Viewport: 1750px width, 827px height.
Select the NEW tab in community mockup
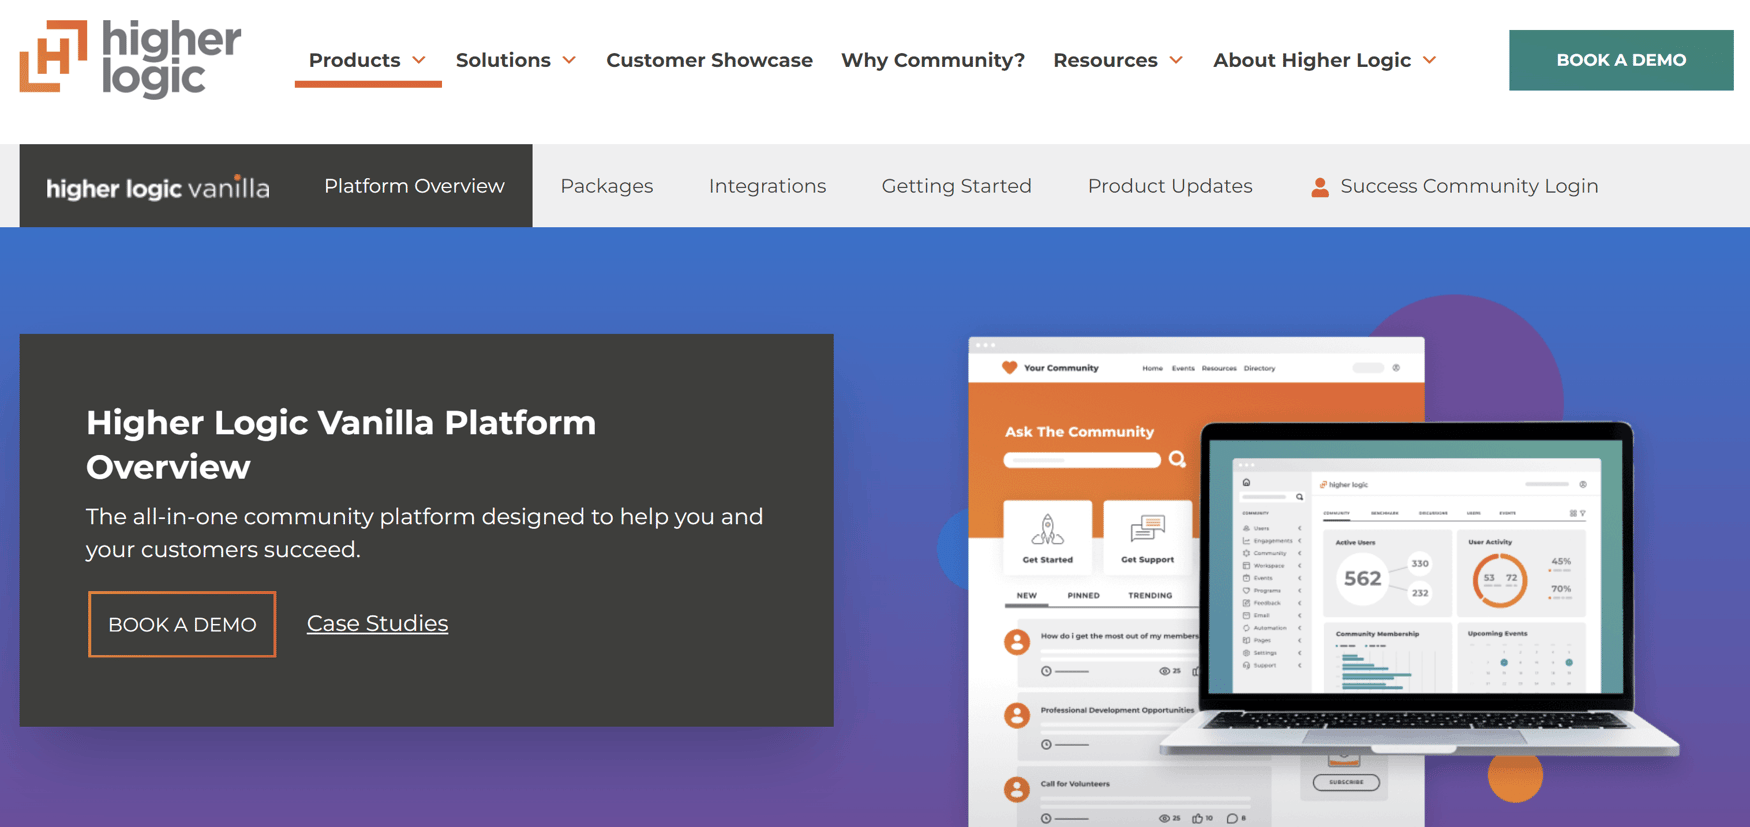coord(1027,595)
